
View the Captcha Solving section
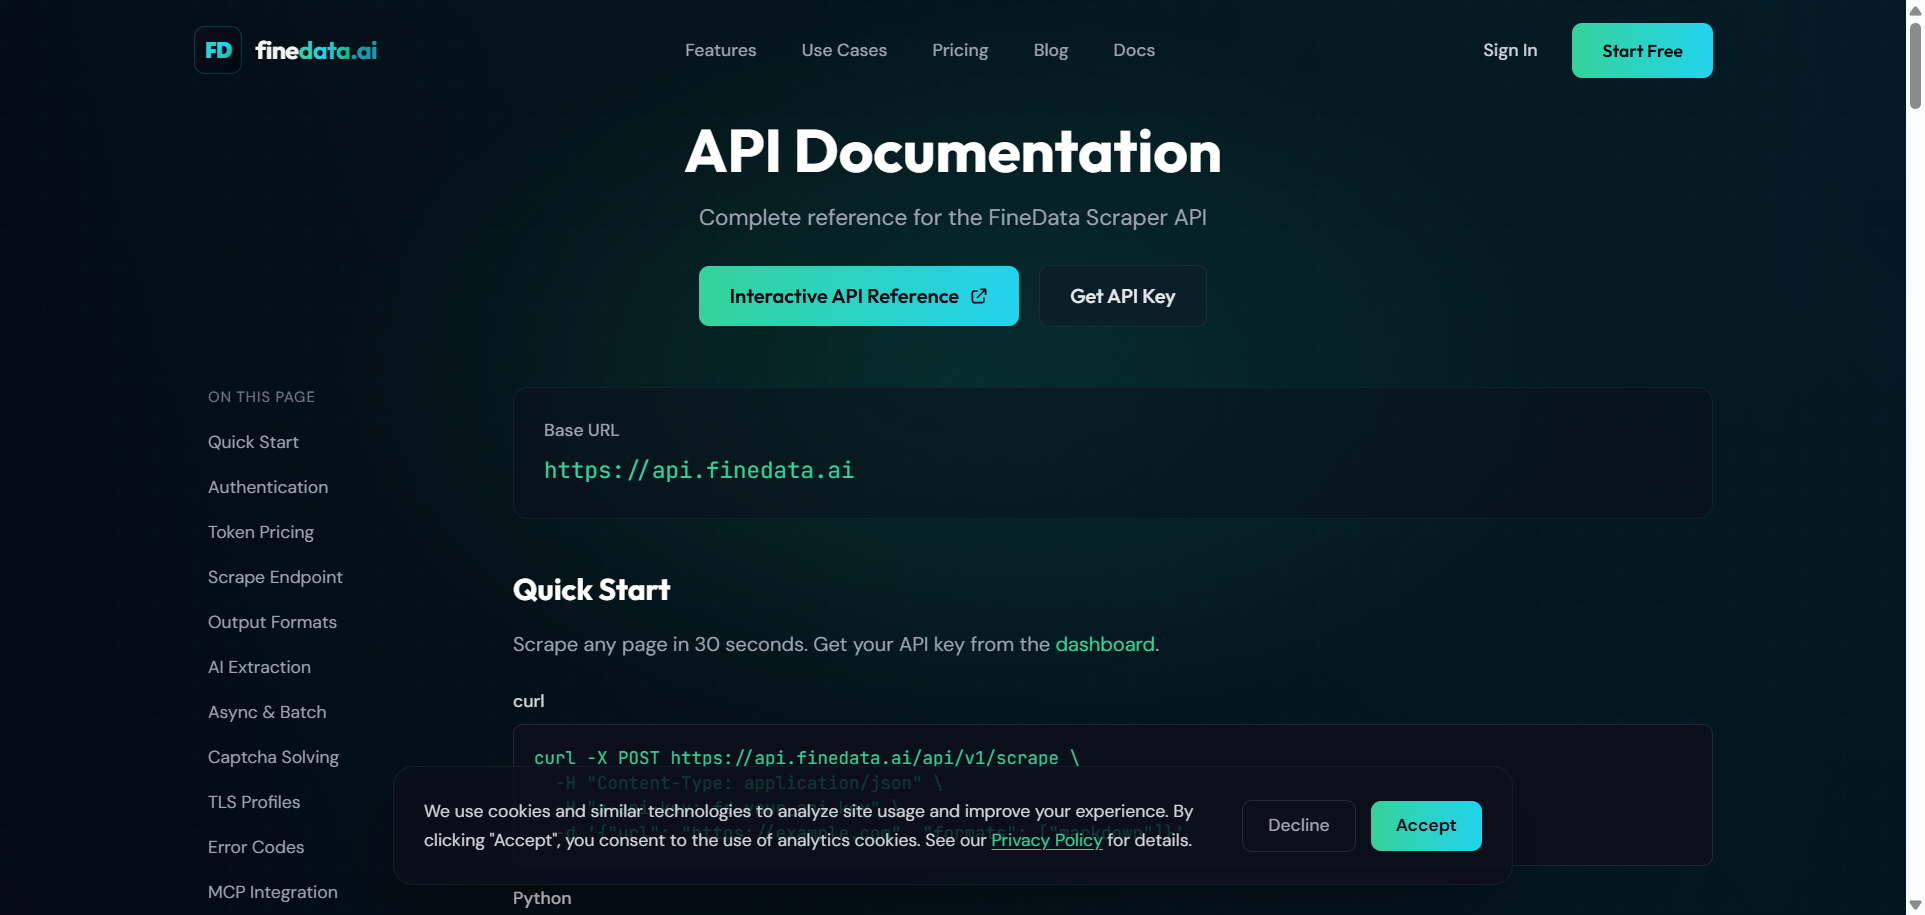coord(273,757)
